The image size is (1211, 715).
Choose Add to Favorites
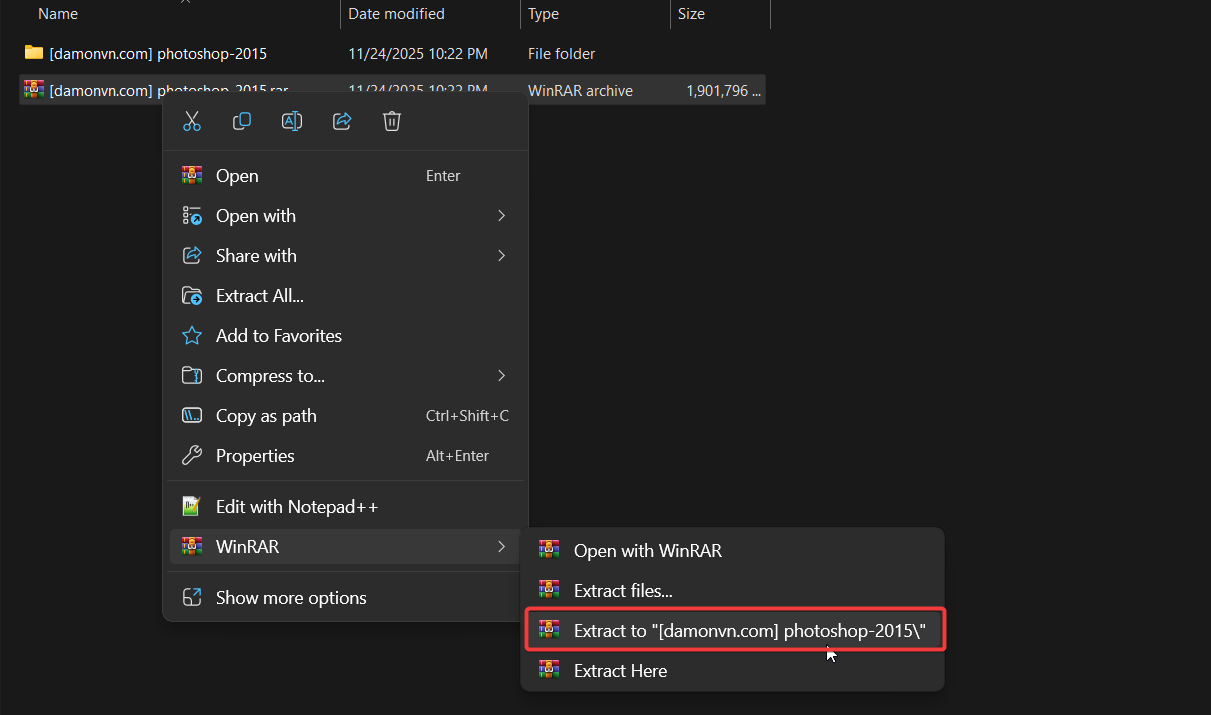point(346,335)
